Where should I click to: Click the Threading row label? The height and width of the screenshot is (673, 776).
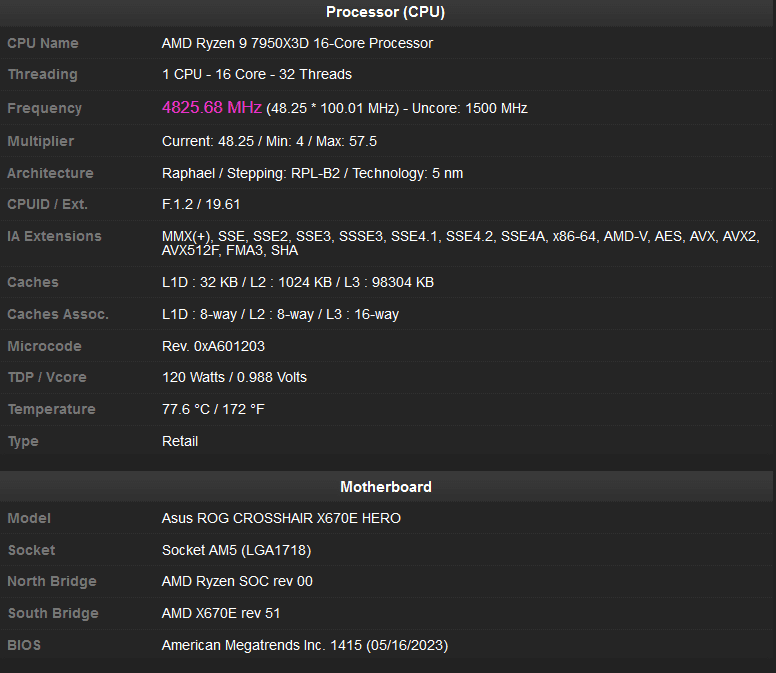pyautogui.click(x=42, y=74)
